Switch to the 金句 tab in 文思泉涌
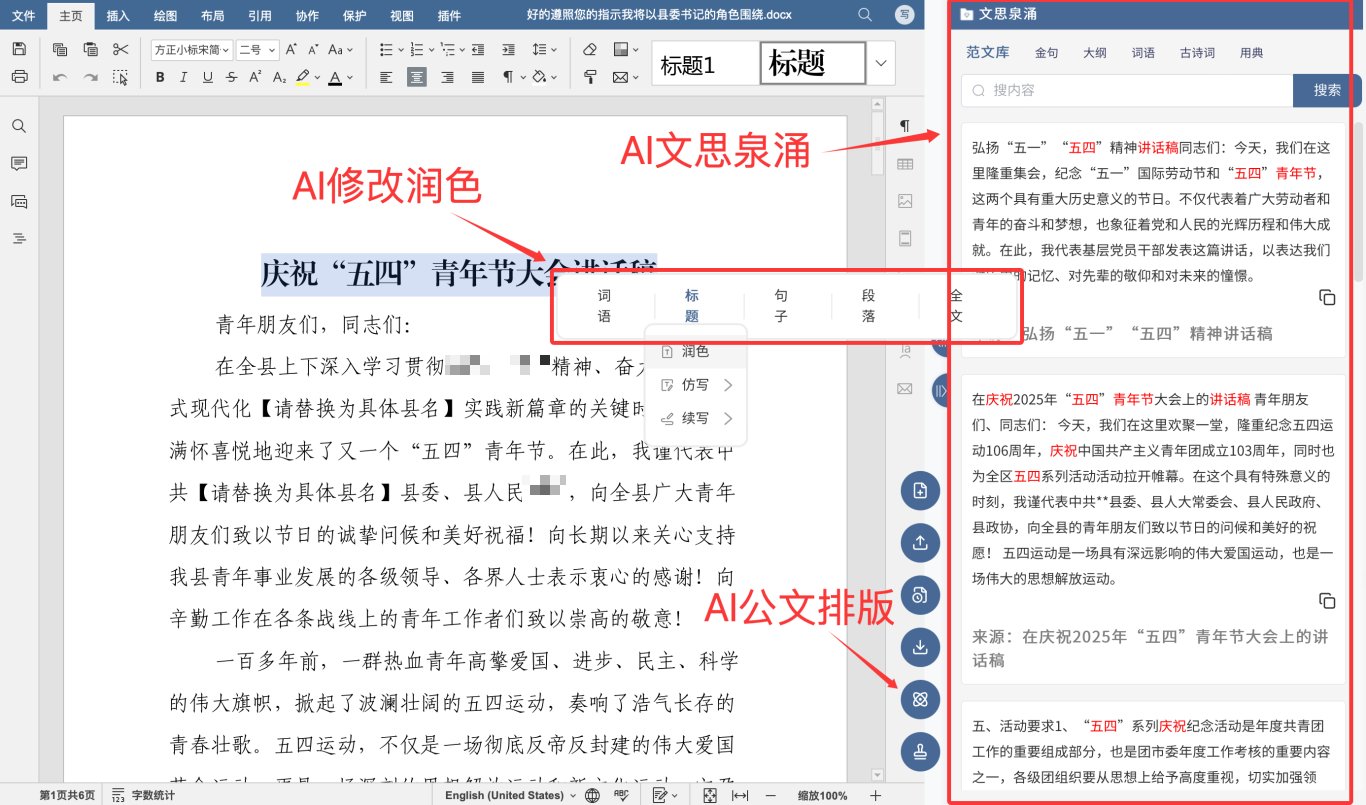The width and height of the screenshot is (1366, 805). point(1046,53)
